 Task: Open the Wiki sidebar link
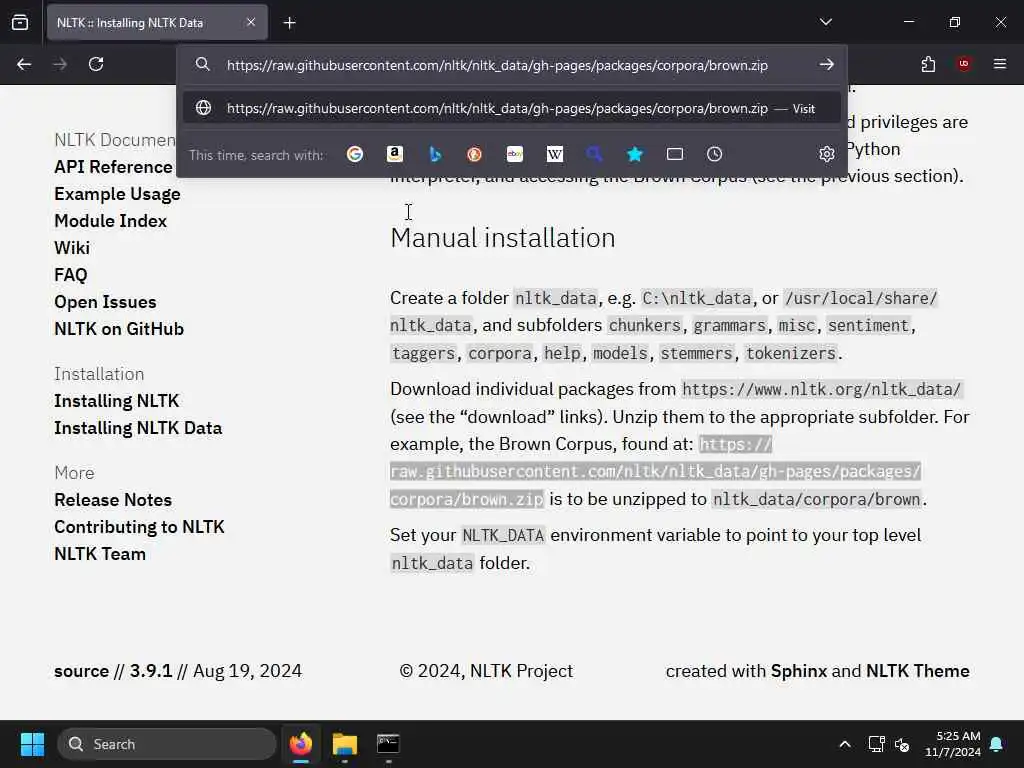pyautogui.click(x=72, y=248)
